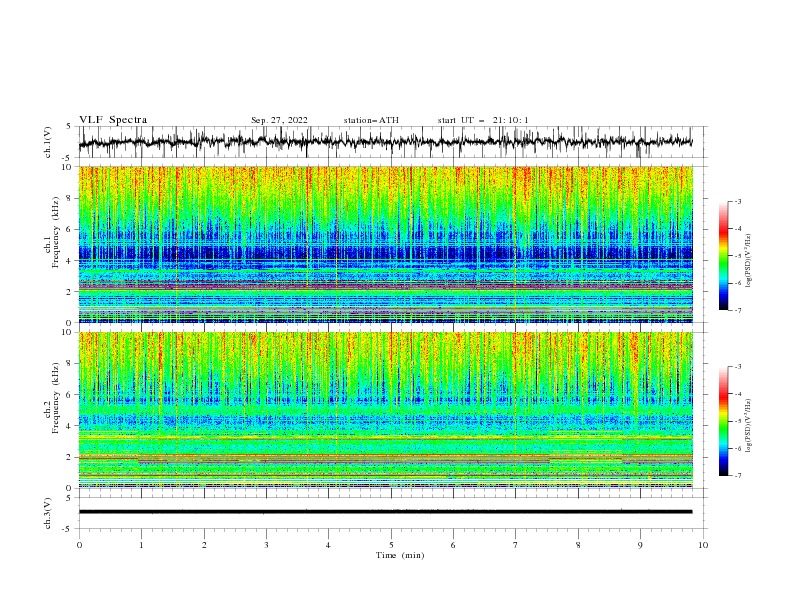The image size is (792, 612).
Task: Click the ch.3 flat black trace
Action: coord(386,512)
